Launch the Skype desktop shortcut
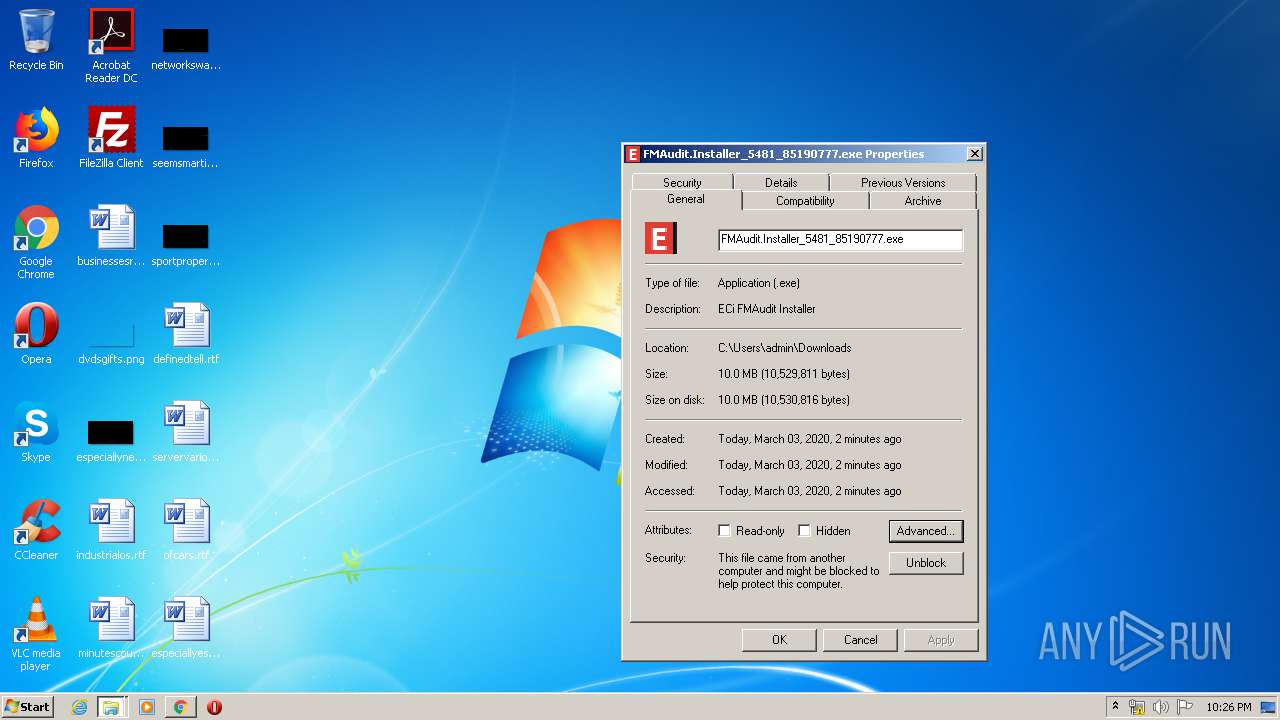 click(36, 432)
